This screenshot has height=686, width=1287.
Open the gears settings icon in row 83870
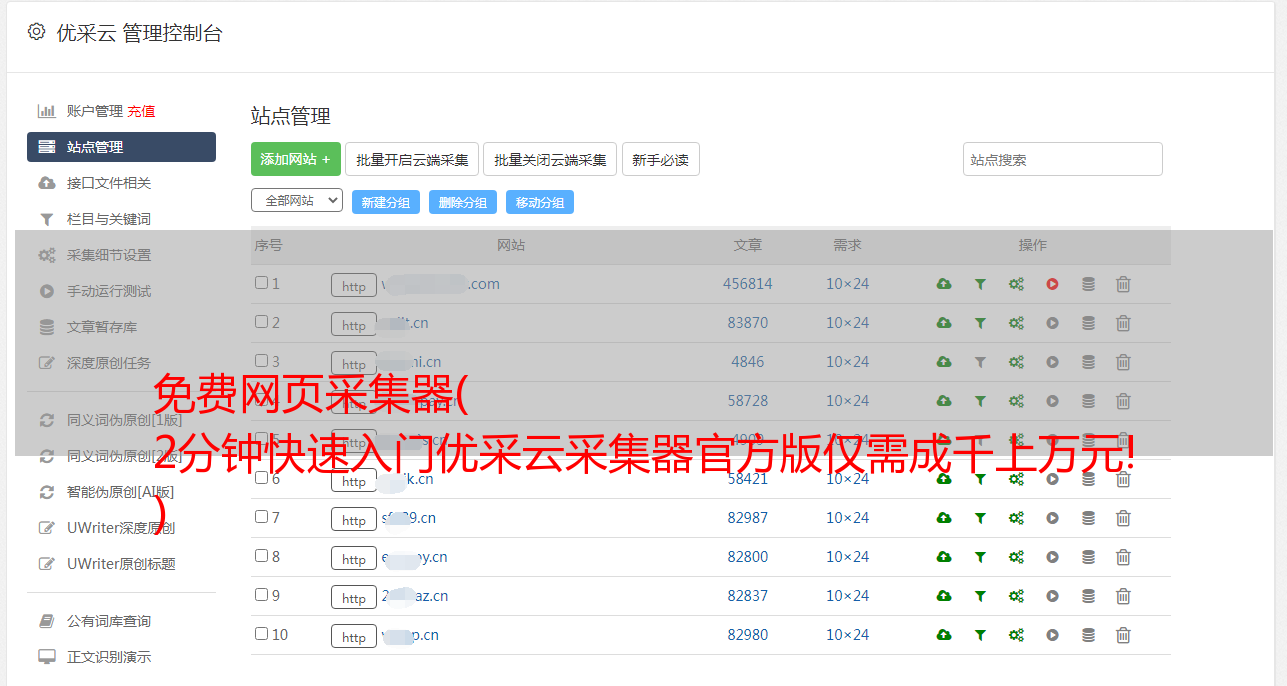pyautogui.click(x=1016, y=323)
